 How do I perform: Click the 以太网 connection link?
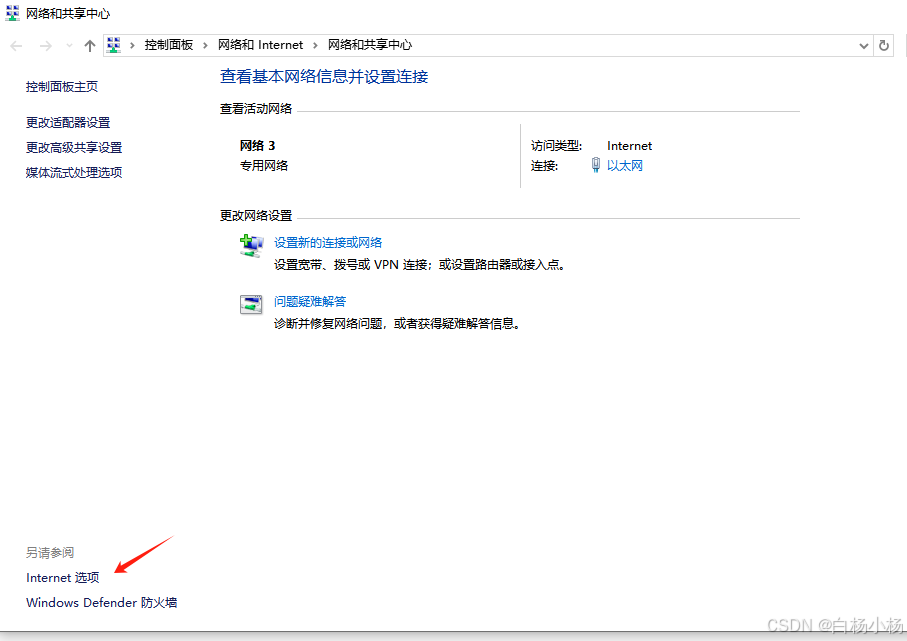point(625,165)
